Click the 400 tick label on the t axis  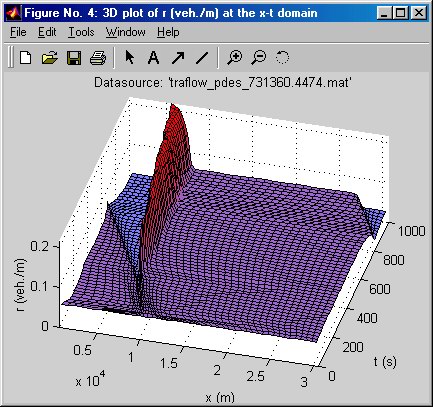tap(367, 318)
